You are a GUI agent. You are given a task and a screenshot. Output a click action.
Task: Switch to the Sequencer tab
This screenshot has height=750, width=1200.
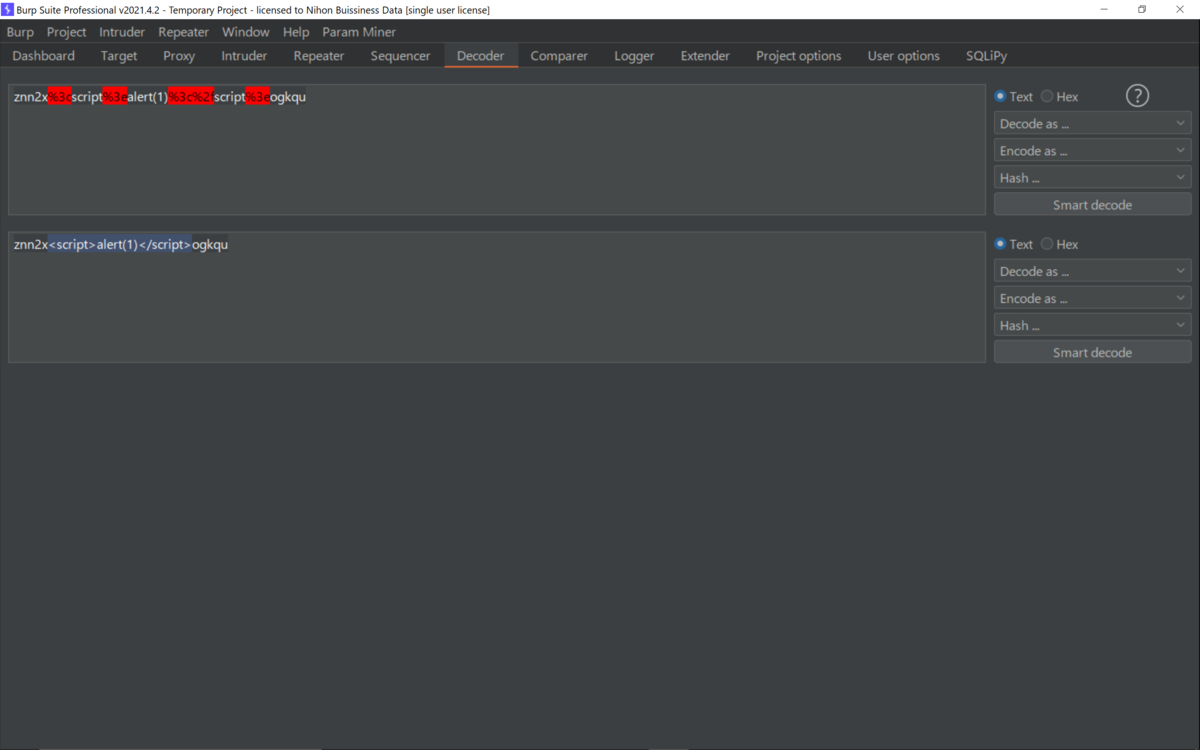click(x=400, y=56)
